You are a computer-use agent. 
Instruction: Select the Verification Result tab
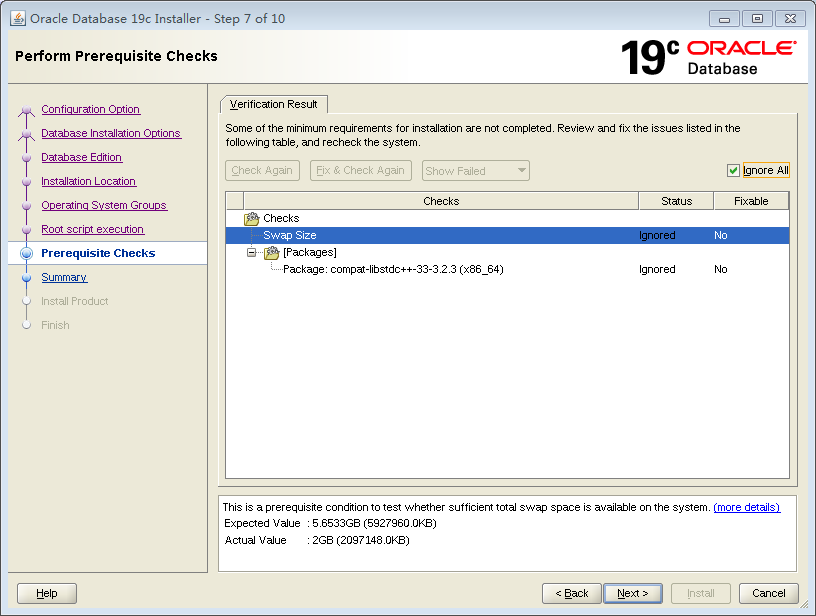(273, 104)
